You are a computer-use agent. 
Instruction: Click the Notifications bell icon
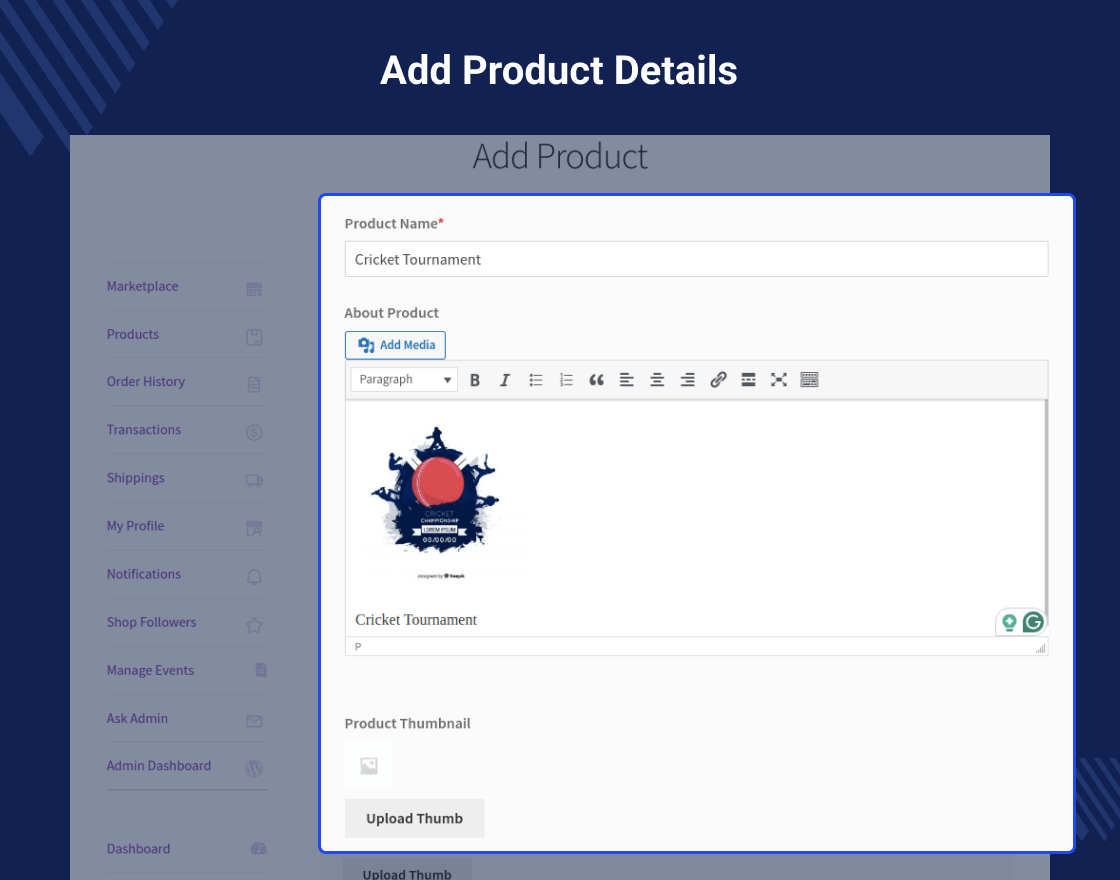click(x=254, y=577)
